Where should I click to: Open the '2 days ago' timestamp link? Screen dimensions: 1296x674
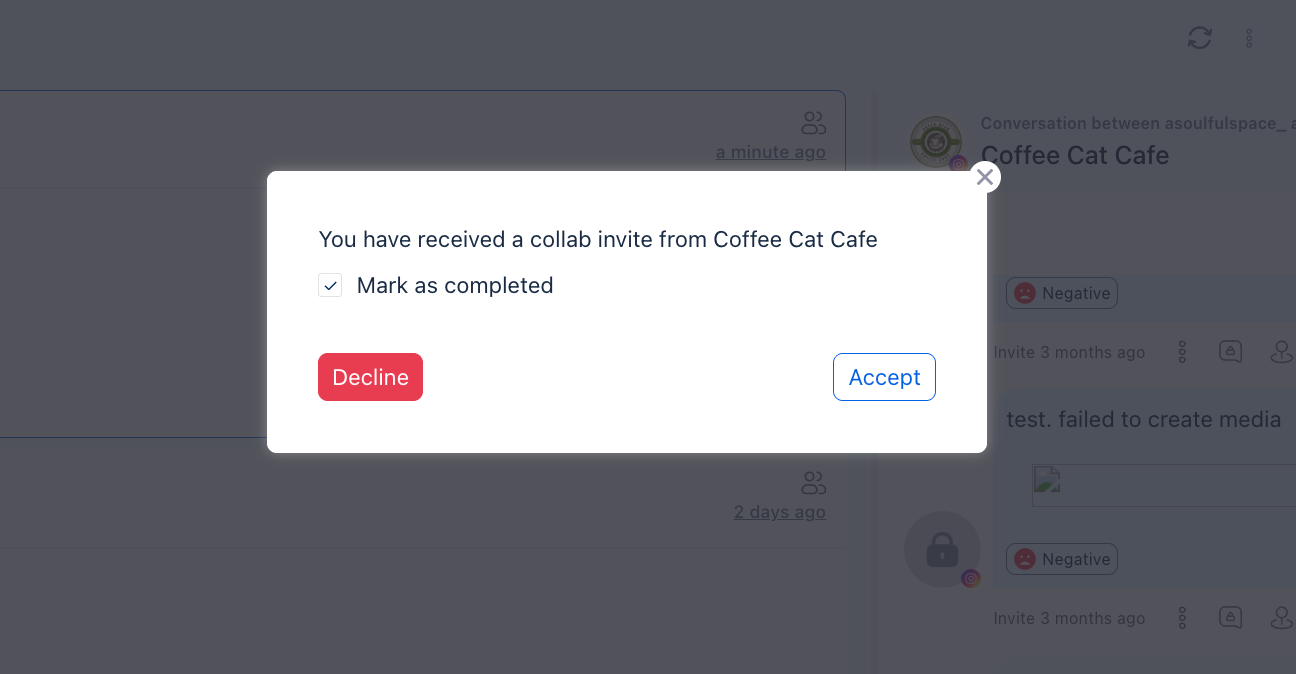coord(780,512)
